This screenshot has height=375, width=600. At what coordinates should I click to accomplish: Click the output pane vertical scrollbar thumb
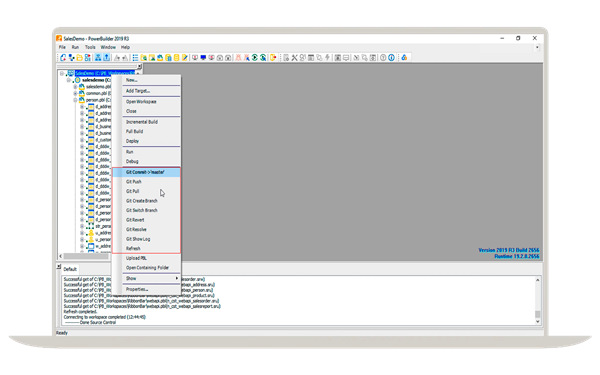537,314
